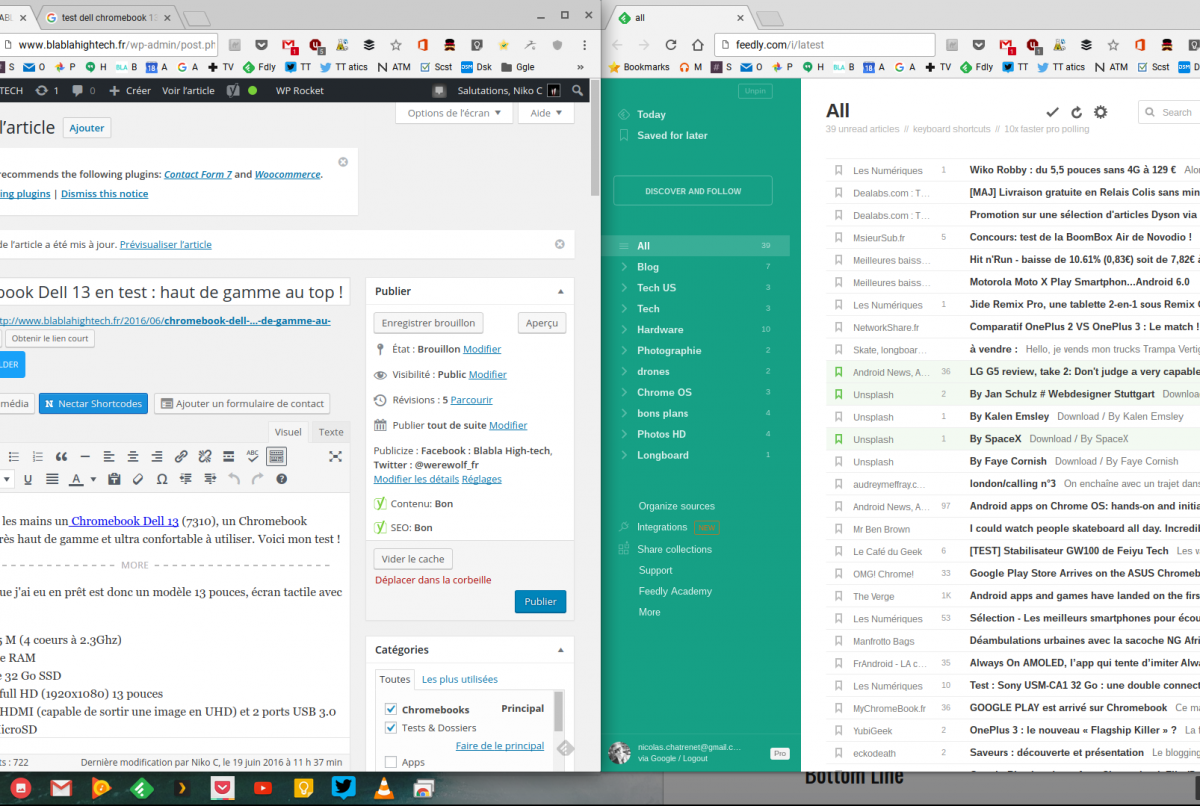Open Créer menu in admin bar

[x=130, y=90]
